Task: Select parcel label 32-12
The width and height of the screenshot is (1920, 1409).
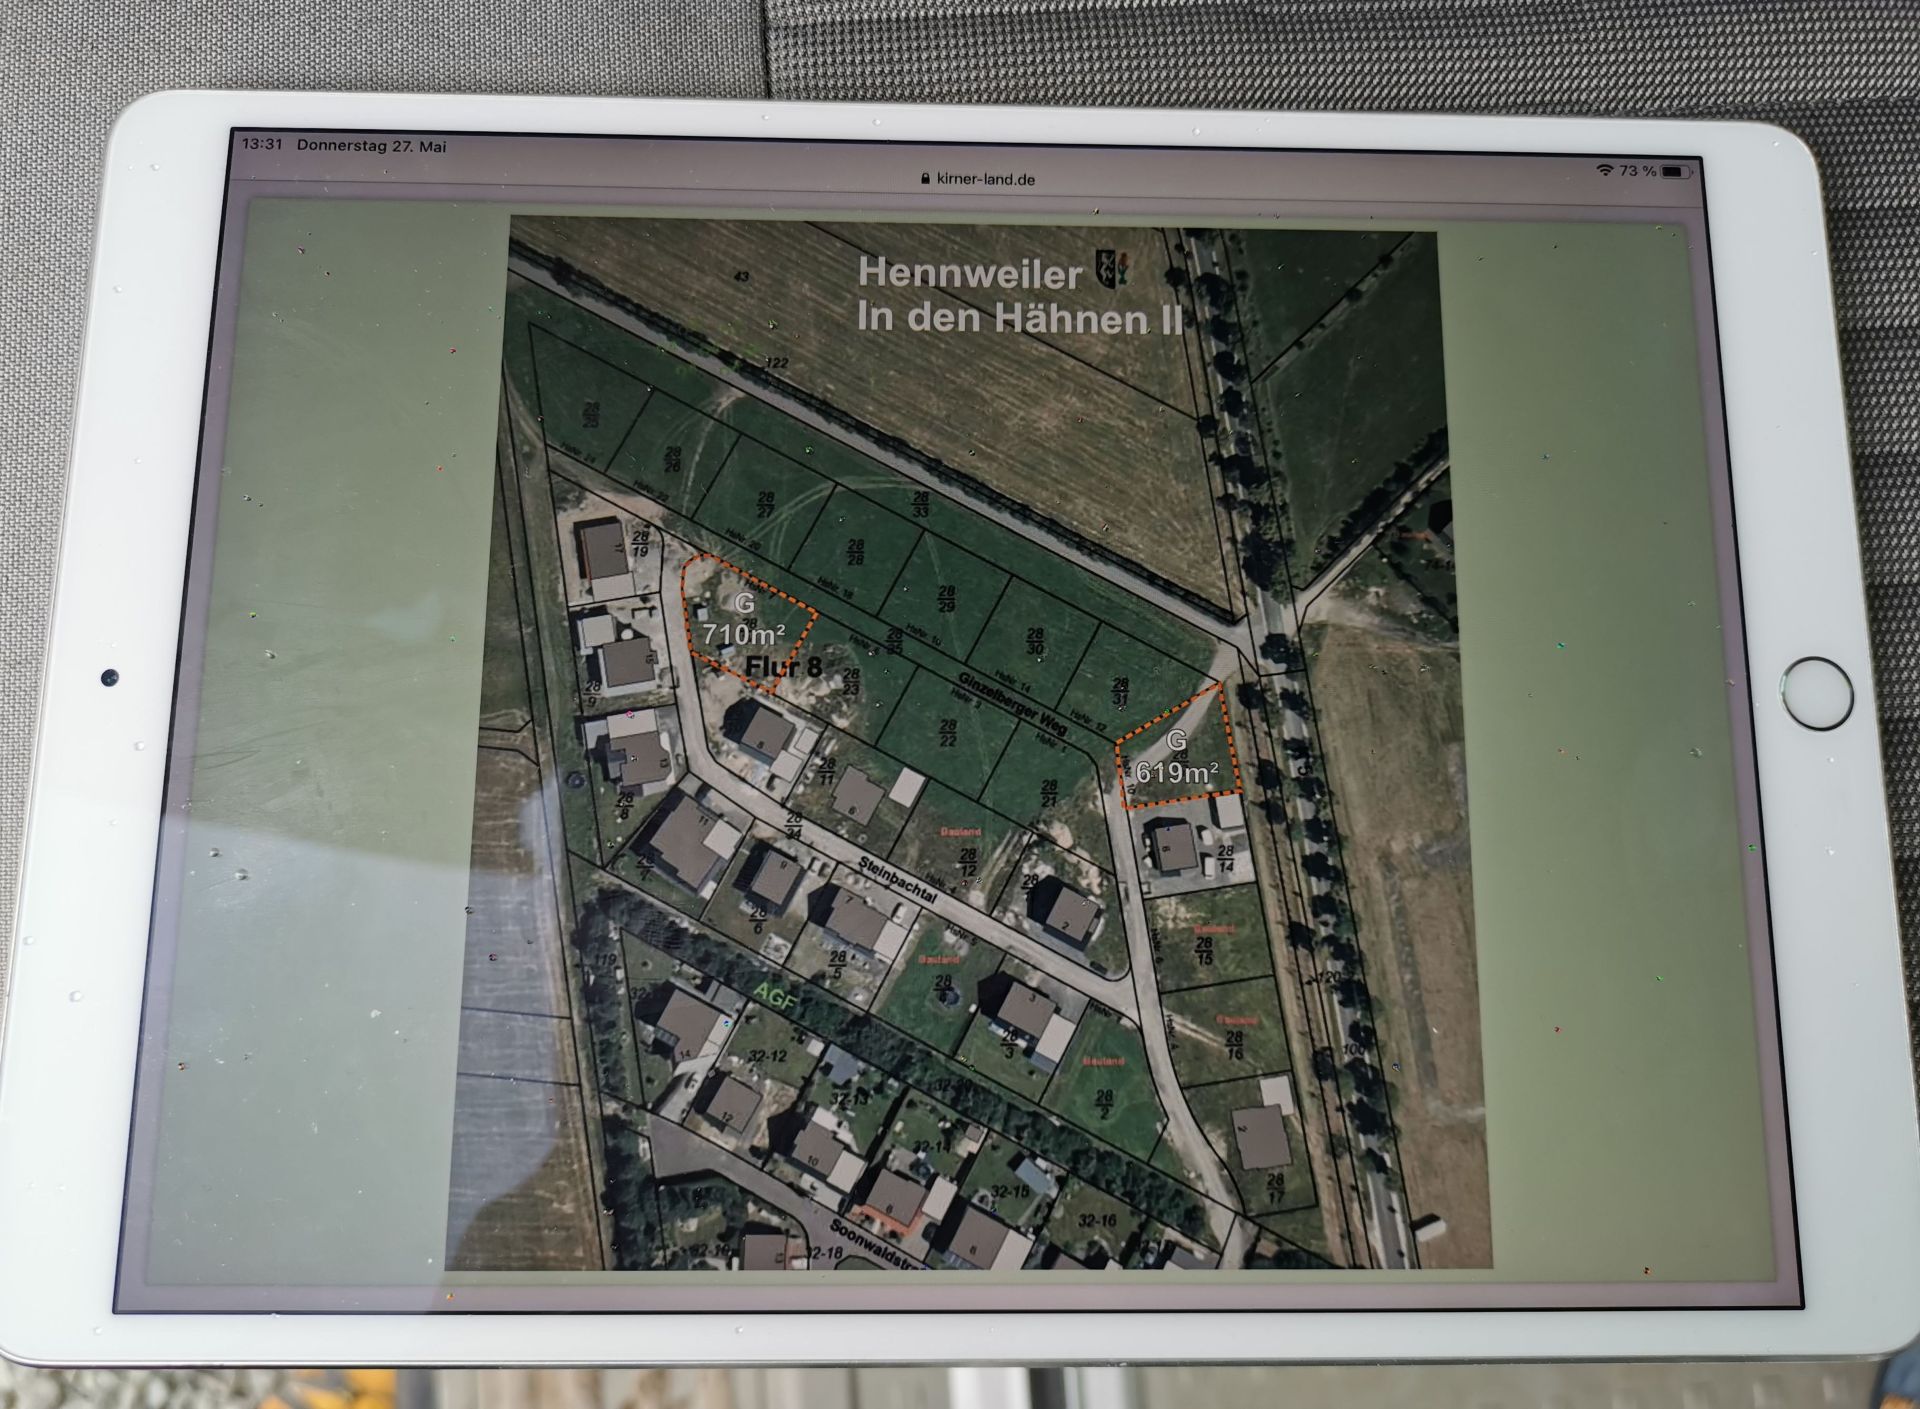Action: 767,1056
